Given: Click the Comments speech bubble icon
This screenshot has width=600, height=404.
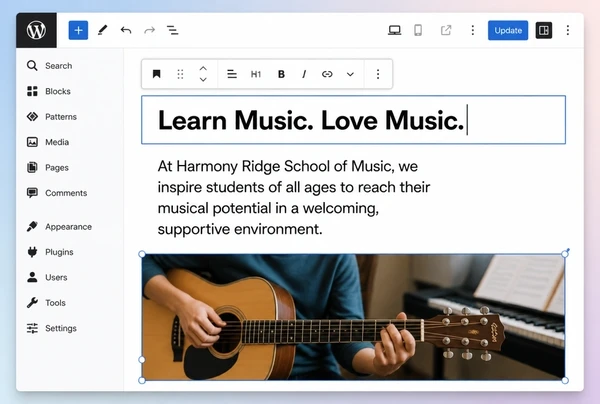Looking at the screenshot, I should click(x=33, y=193).
